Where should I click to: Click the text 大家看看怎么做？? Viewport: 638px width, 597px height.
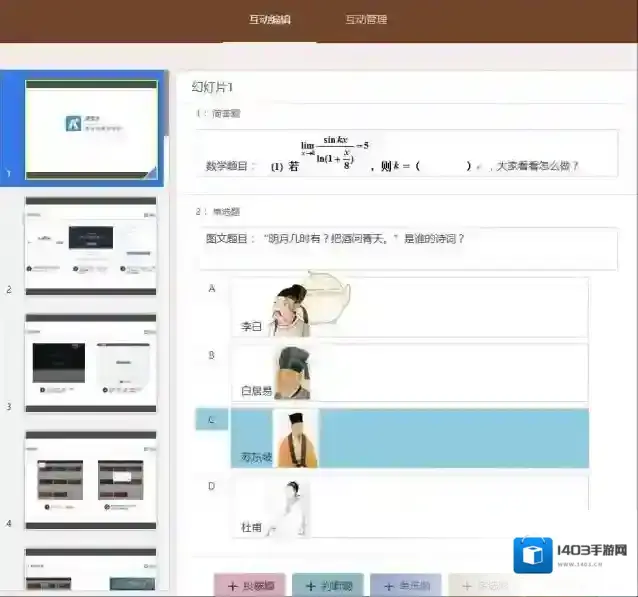pyautogui.click(x=537, y=166)
